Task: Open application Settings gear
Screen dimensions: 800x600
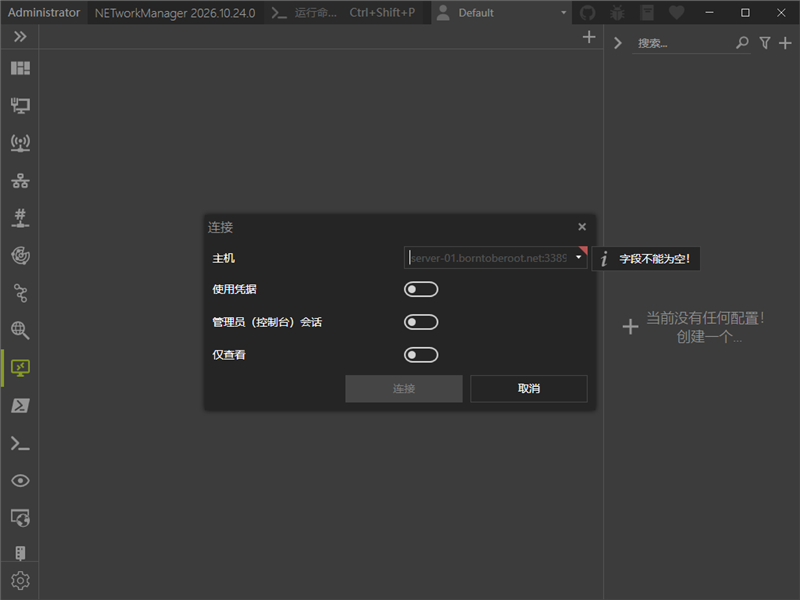Action: coord(20,581)
